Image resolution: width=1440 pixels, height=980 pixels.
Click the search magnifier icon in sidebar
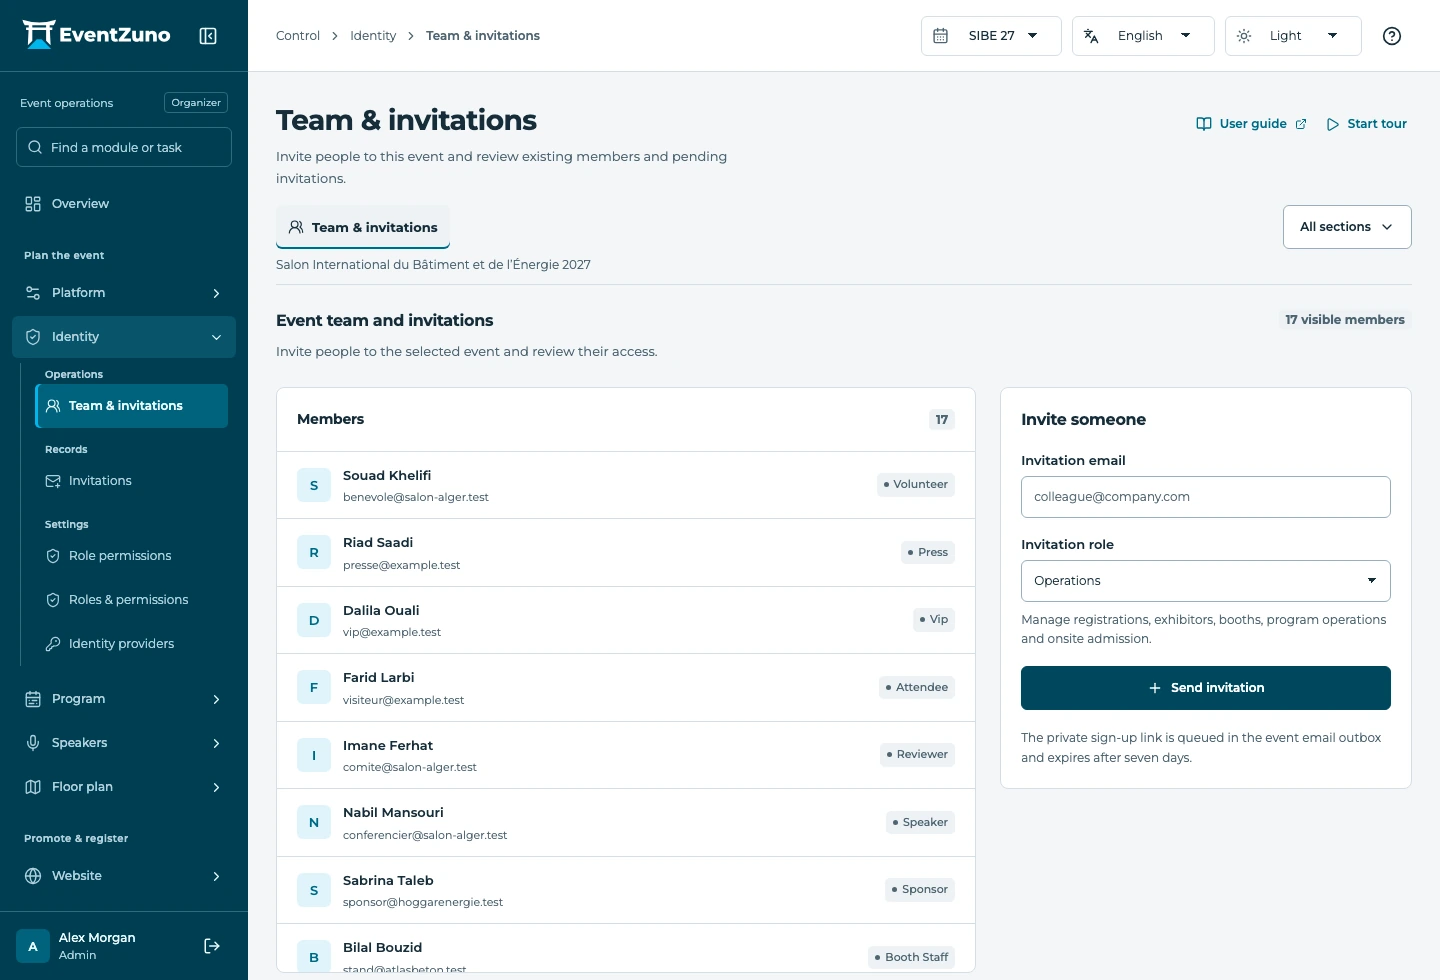point(35,147)
